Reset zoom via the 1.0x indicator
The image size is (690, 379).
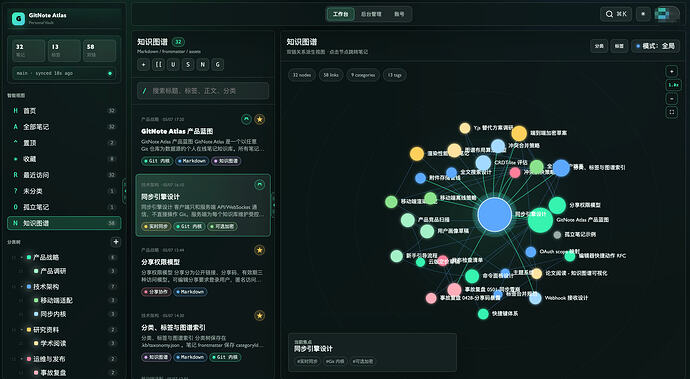672,85
